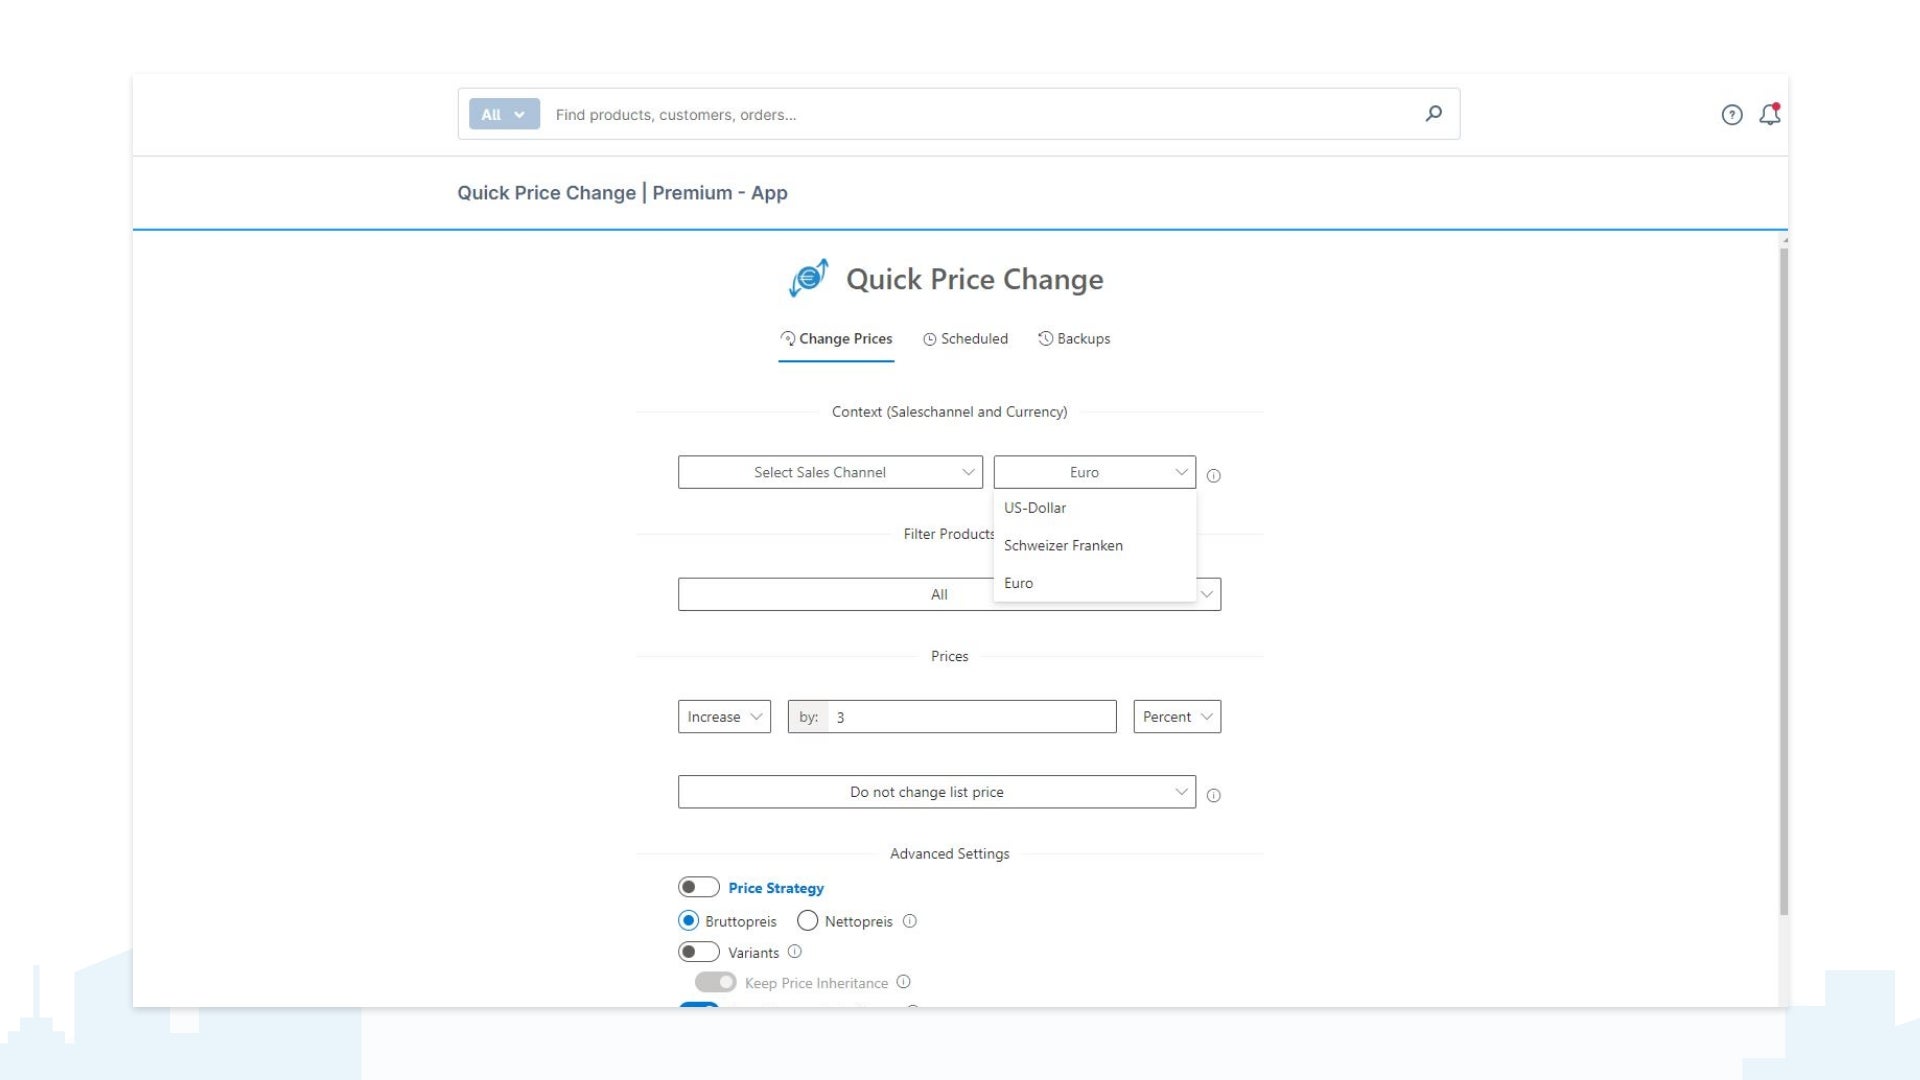
Task: Open the All search scope dropdown
Action: [504, 114]
